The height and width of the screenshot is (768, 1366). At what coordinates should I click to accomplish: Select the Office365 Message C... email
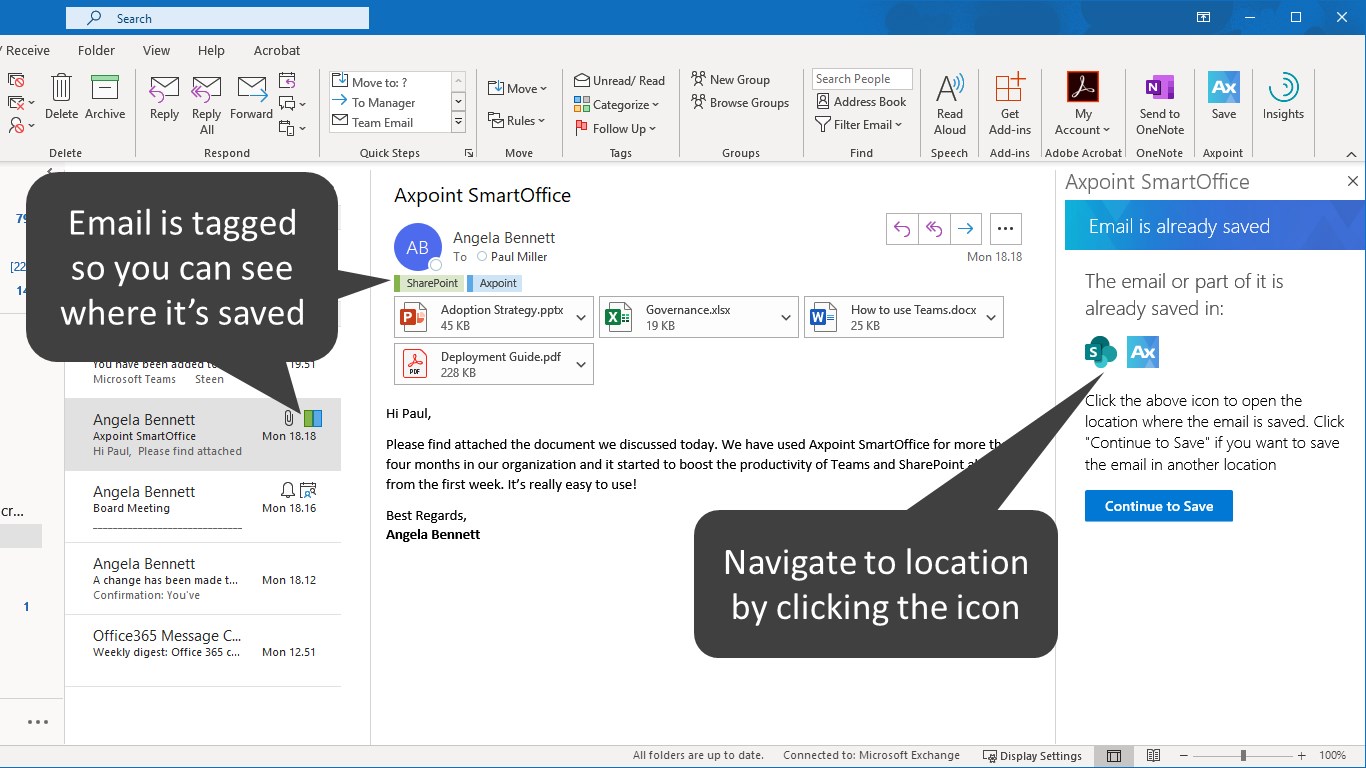(203, 651)
